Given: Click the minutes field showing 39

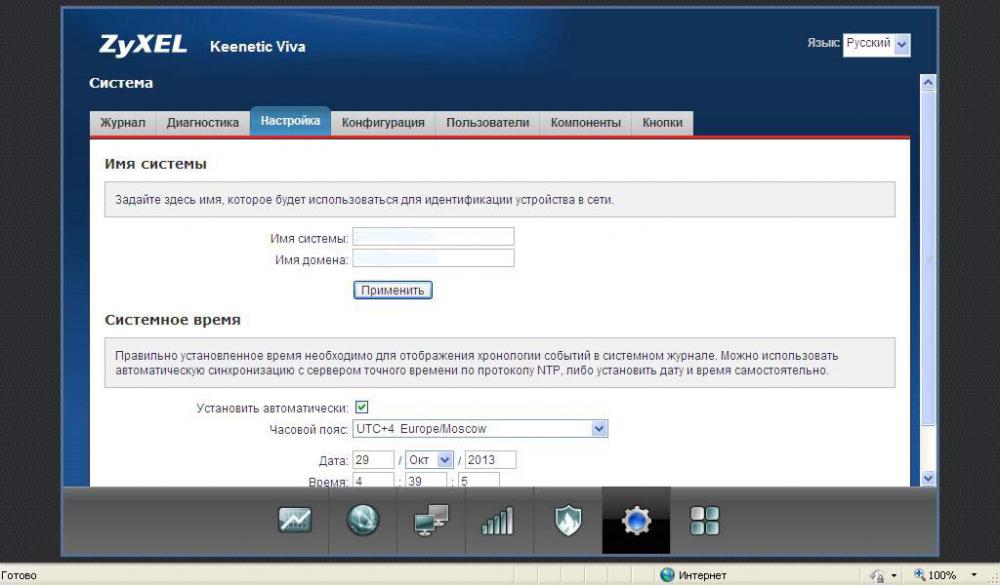Looking at the screenshot, I should coord(425,480).
